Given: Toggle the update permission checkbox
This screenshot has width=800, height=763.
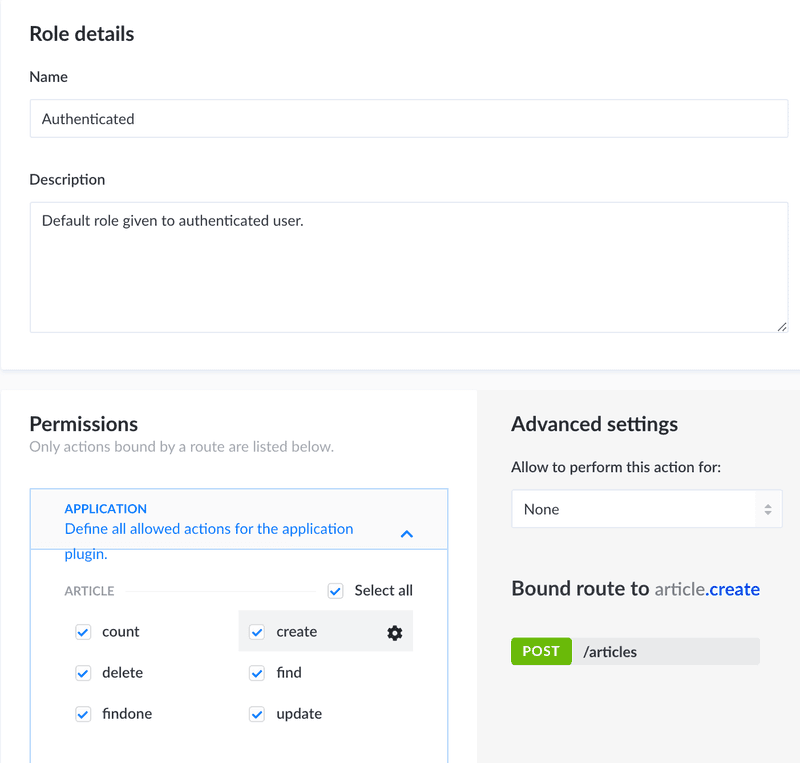Looking at the screenshot, I should [x=257, y=714].
